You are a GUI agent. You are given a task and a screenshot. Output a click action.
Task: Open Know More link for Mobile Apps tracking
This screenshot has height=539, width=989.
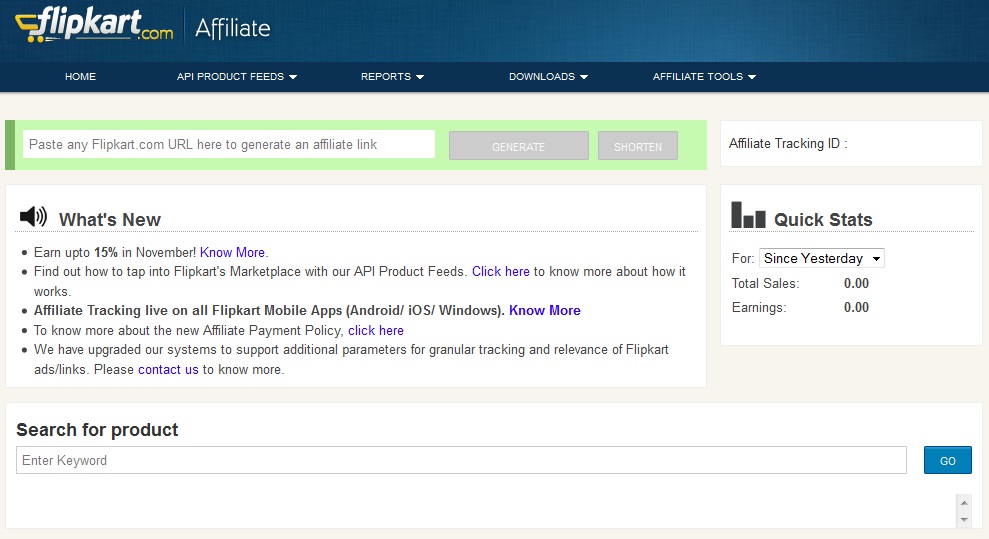tap(545, 310)
